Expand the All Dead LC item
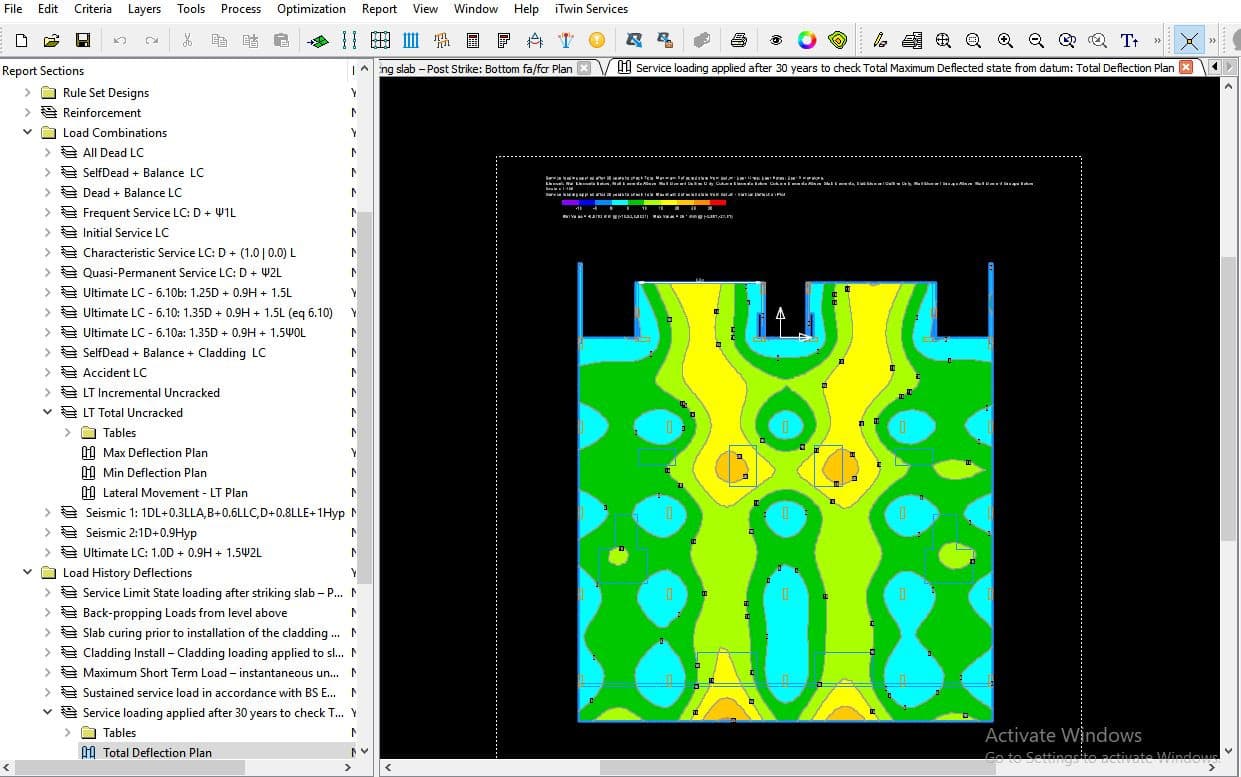The width and height of the screenshot is (1241, 777). pos(47,152)
